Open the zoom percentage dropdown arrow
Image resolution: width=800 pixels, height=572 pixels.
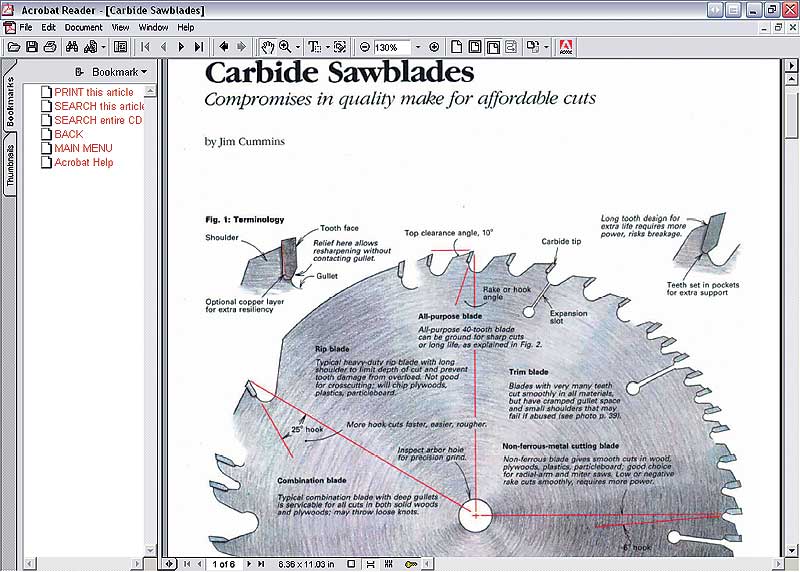pyautogui.click(x=418, y=47)
